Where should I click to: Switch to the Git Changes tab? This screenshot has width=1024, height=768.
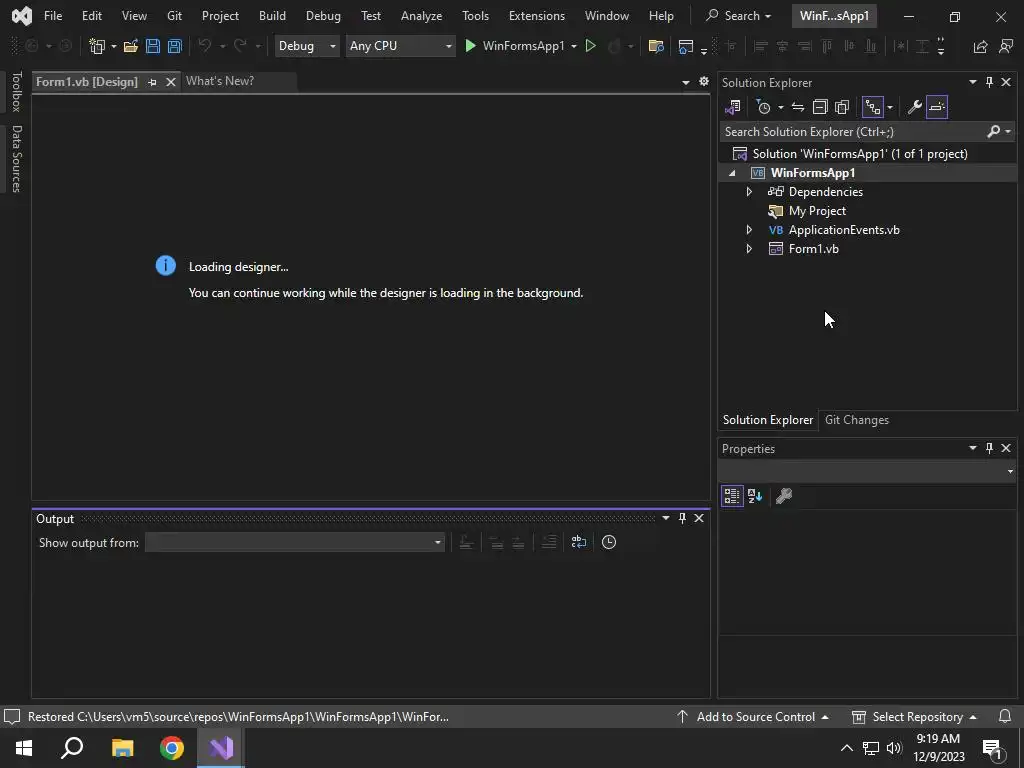point(856,420)
